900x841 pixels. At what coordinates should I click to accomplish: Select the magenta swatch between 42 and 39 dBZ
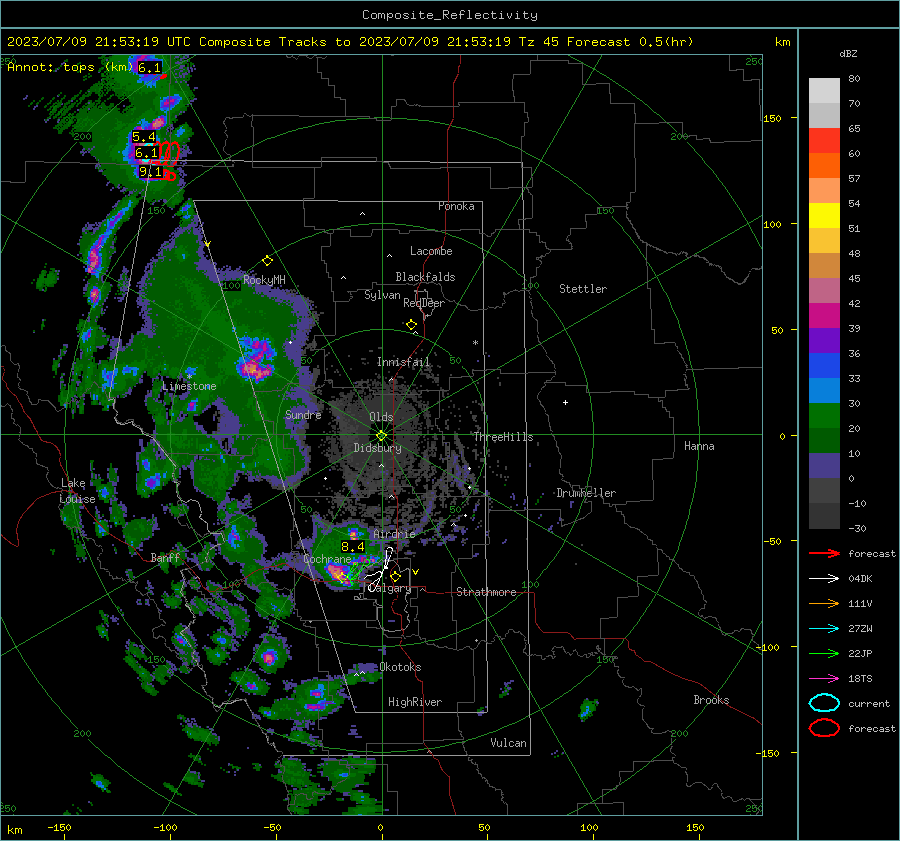tap(824, 316)
